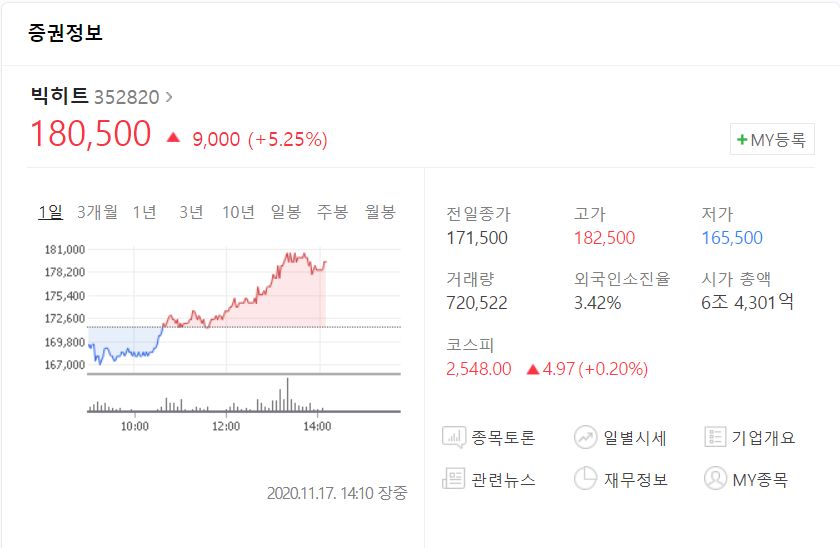Expand the chevron next to 352820
Image resolution: width=840 pixels, height=548 pixels.
click(x=169, y=97)
